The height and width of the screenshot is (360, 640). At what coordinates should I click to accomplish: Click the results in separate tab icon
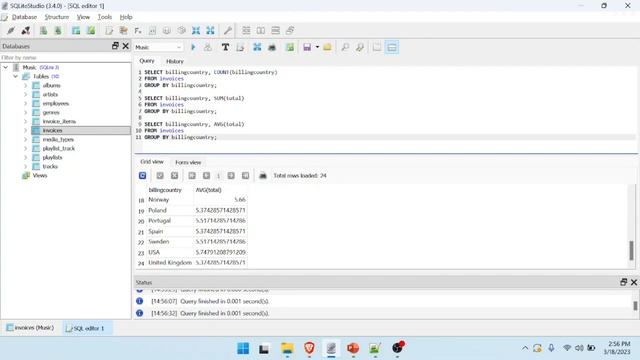click(377, 47)
